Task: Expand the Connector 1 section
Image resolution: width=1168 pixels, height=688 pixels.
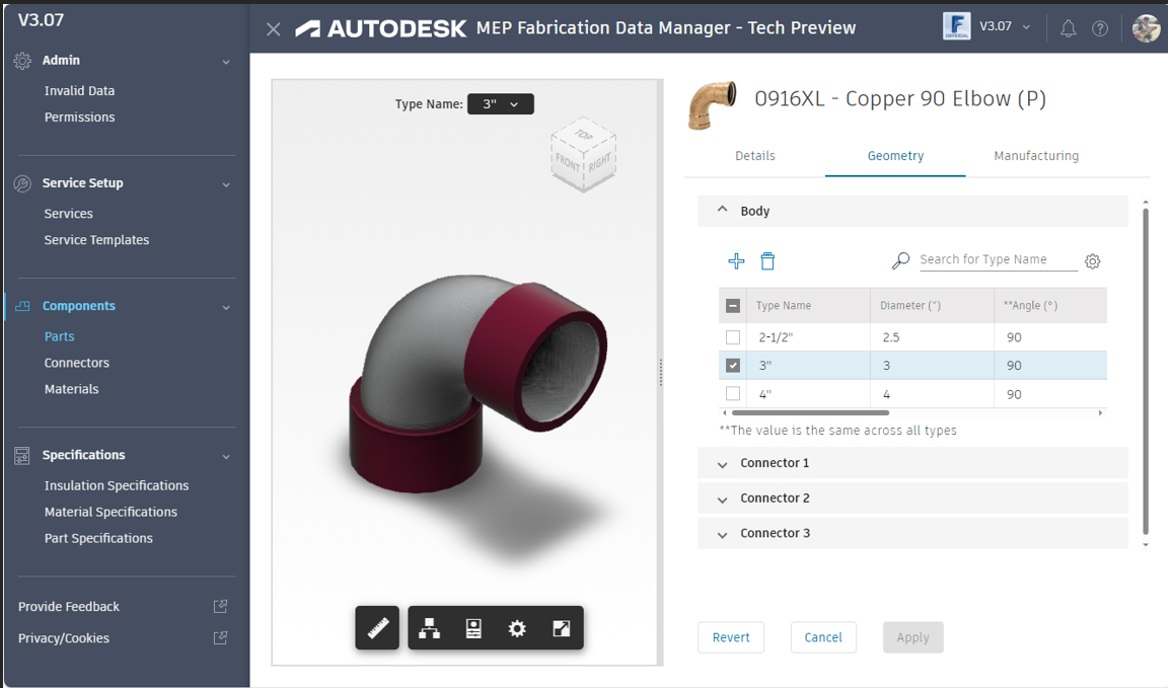Action: pos(775,463)
